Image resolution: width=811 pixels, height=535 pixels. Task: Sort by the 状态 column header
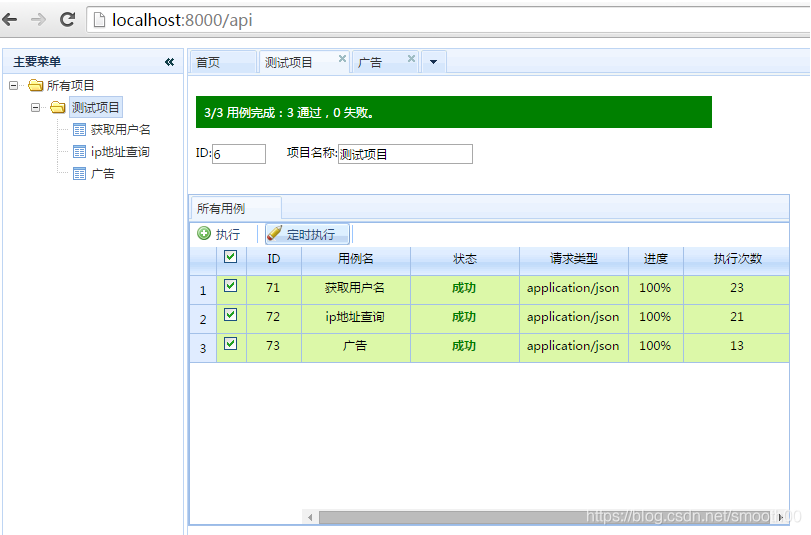coord(465,259)
